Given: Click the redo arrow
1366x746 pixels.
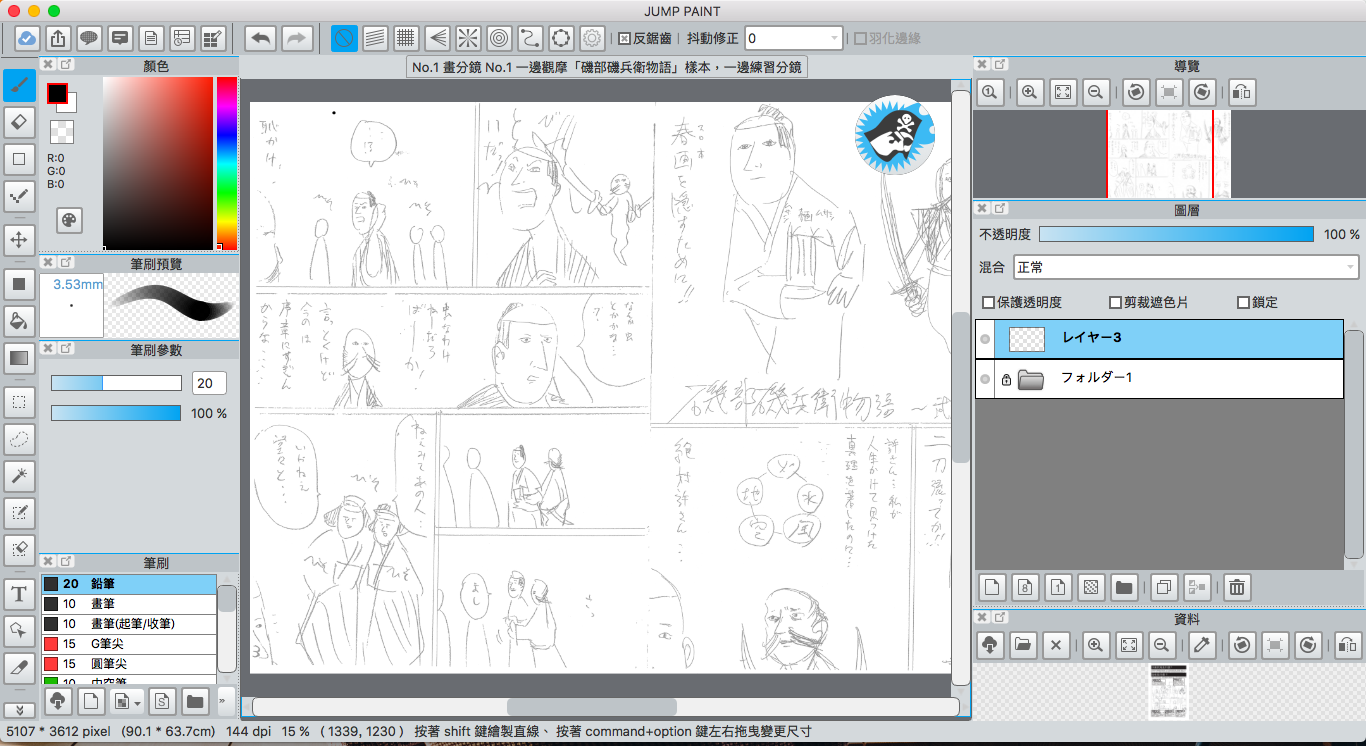Looking at the screenshot, I should click(x=297, y=39).
